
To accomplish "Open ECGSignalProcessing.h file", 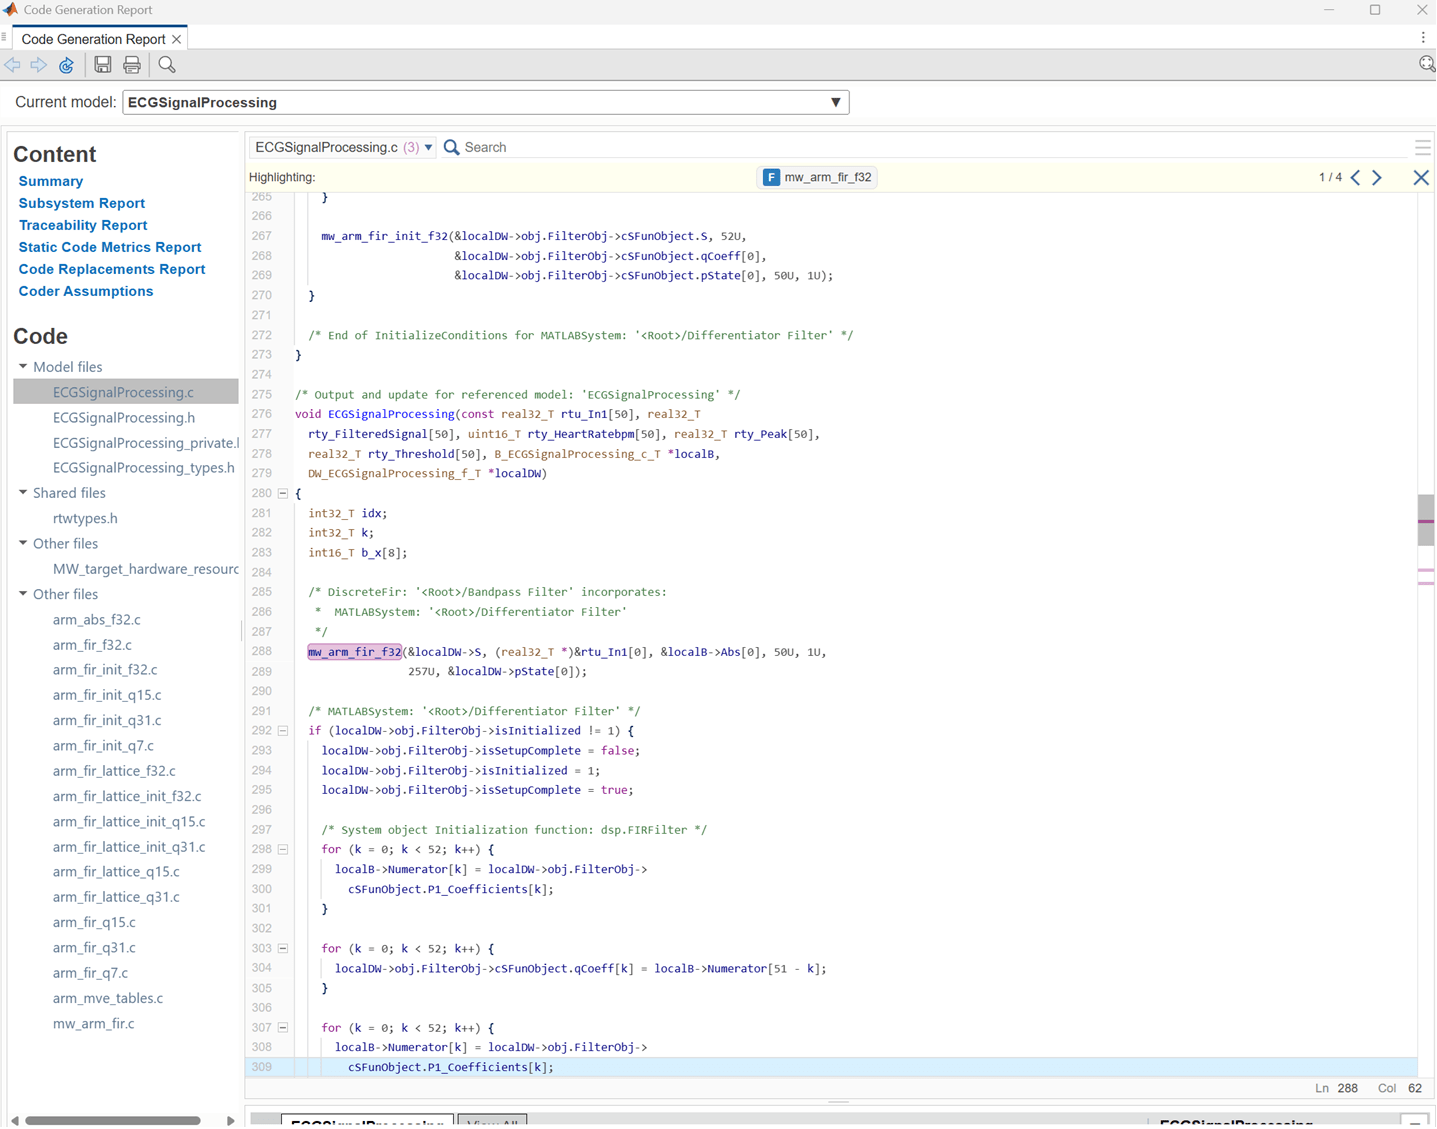I will (124, 418).
